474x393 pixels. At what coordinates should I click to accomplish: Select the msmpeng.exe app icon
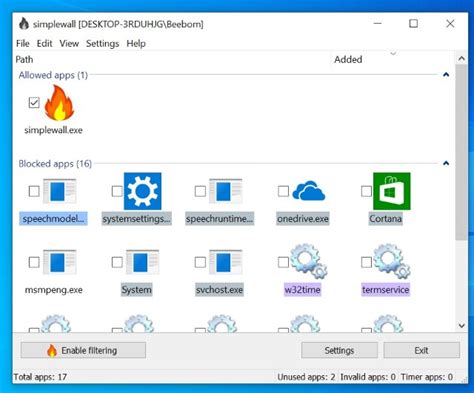[59, 262]
